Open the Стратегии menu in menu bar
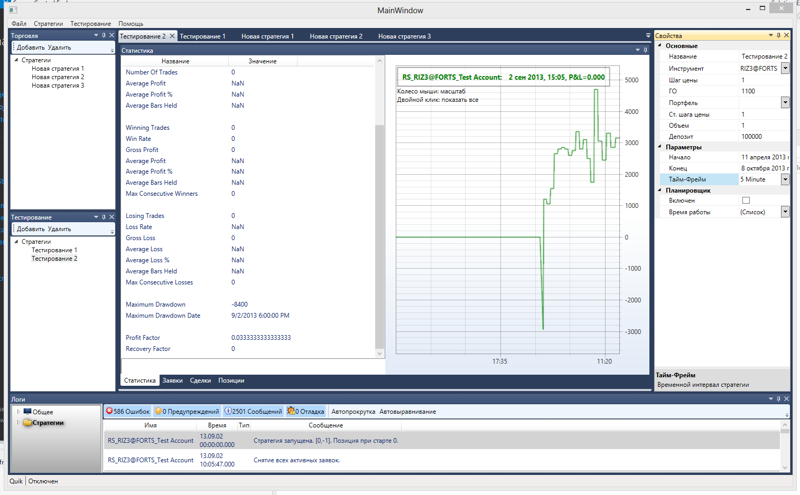The width and height of the screenshot is (800, 495). pyautogui.click(x=47, y=22)
